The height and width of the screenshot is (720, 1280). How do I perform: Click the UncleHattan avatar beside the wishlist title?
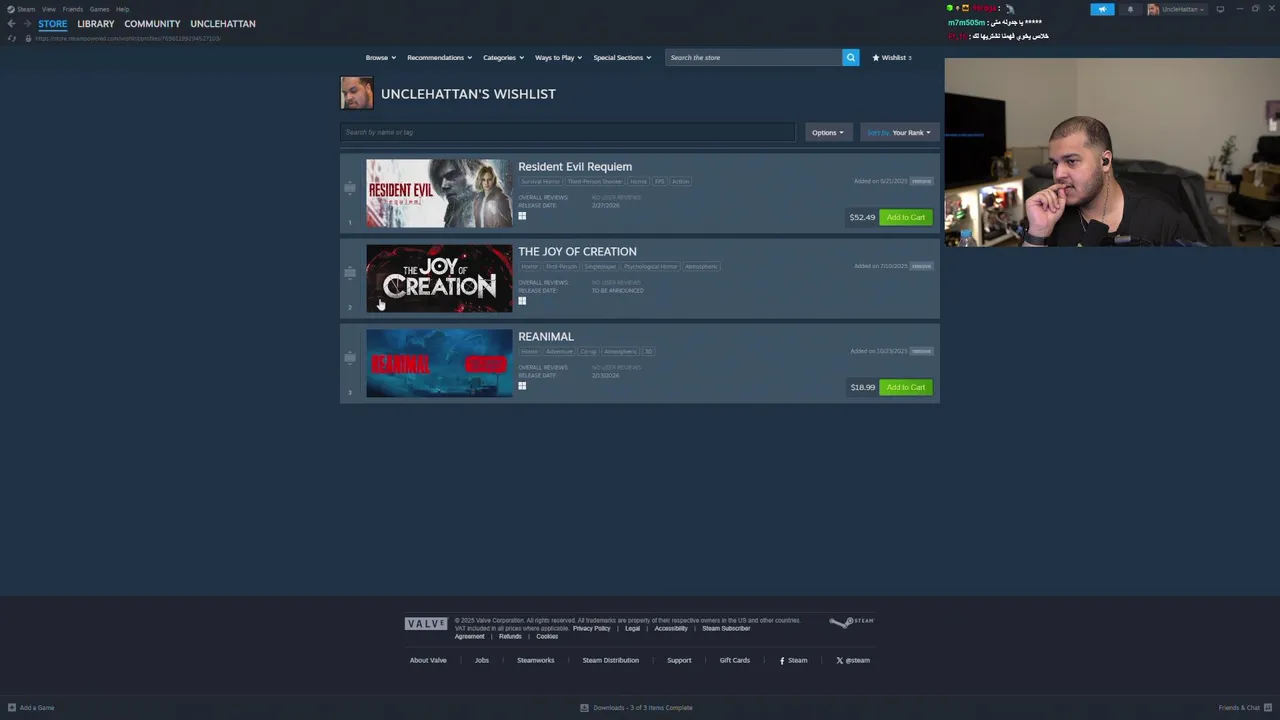click(357, 93)
